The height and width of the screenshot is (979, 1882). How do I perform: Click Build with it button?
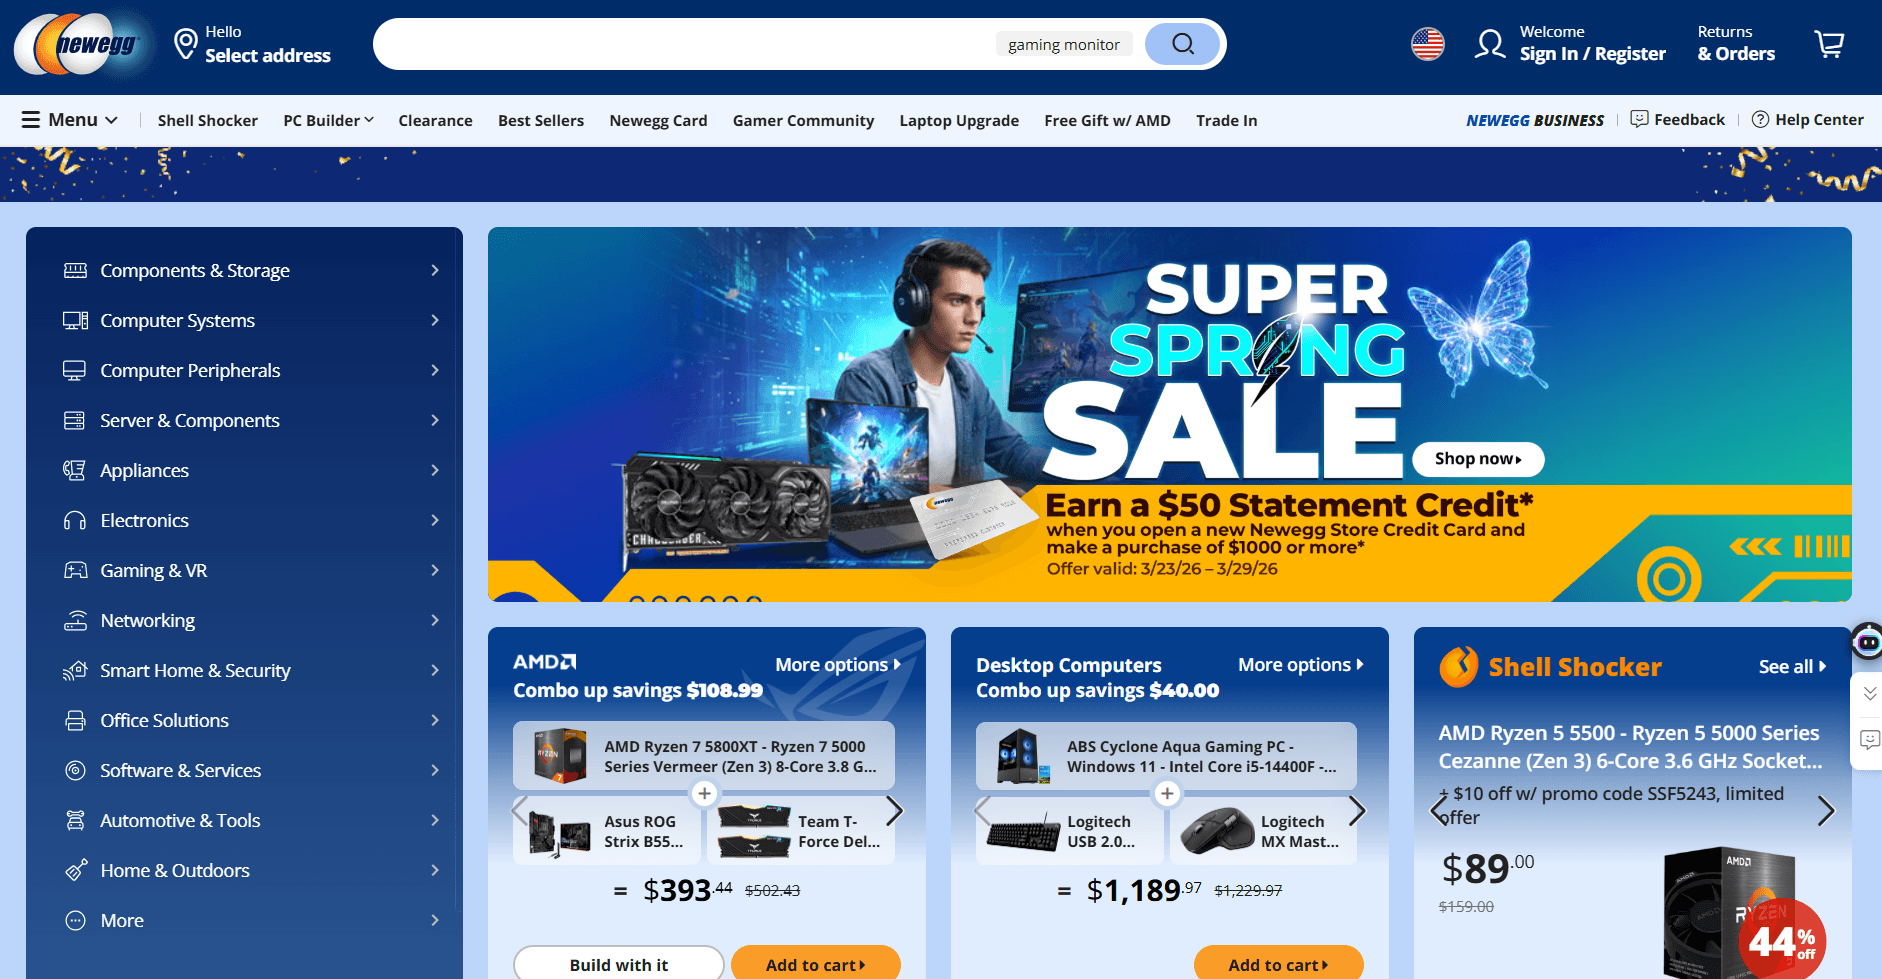coord(619,964)
